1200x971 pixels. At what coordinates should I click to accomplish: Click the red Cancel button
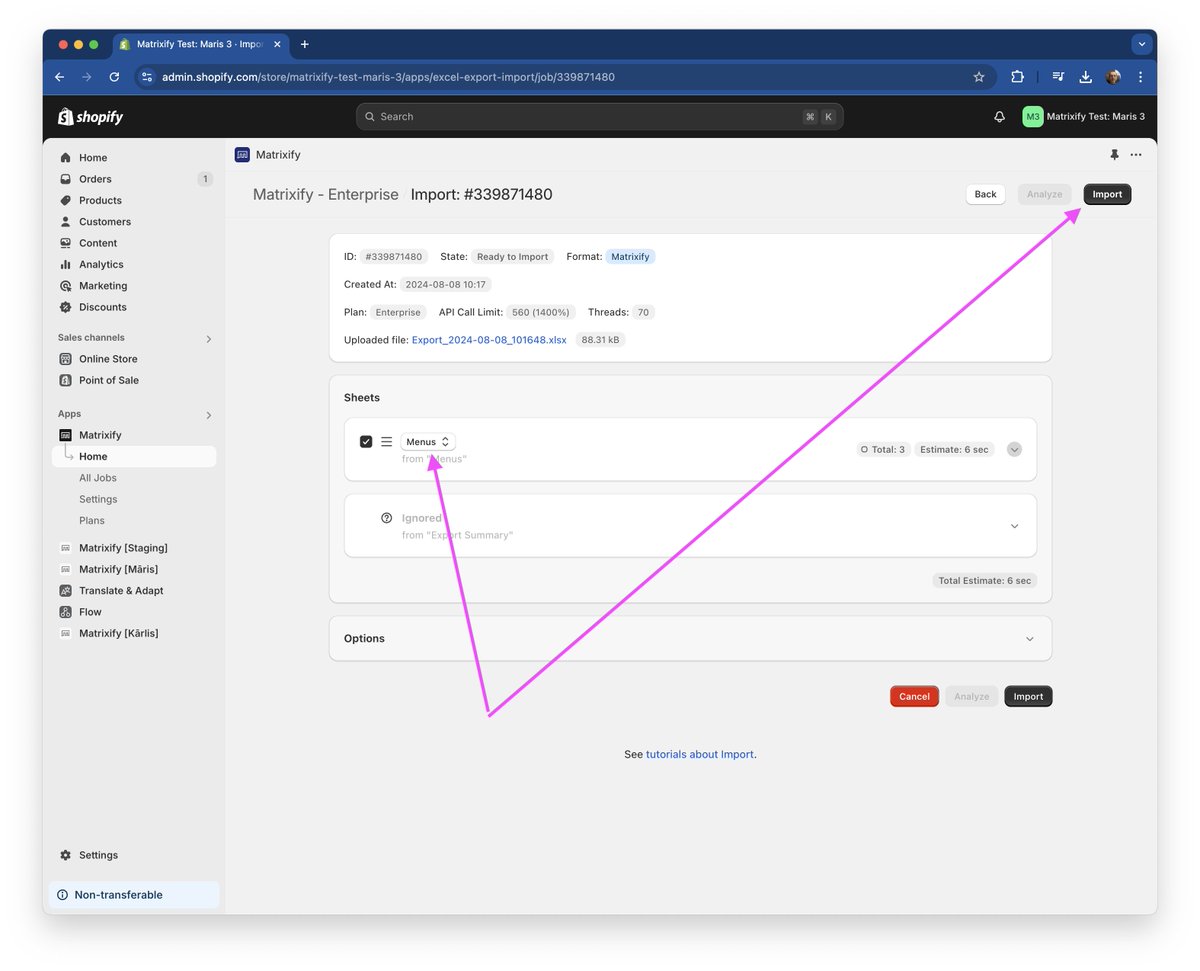(914, 696)
